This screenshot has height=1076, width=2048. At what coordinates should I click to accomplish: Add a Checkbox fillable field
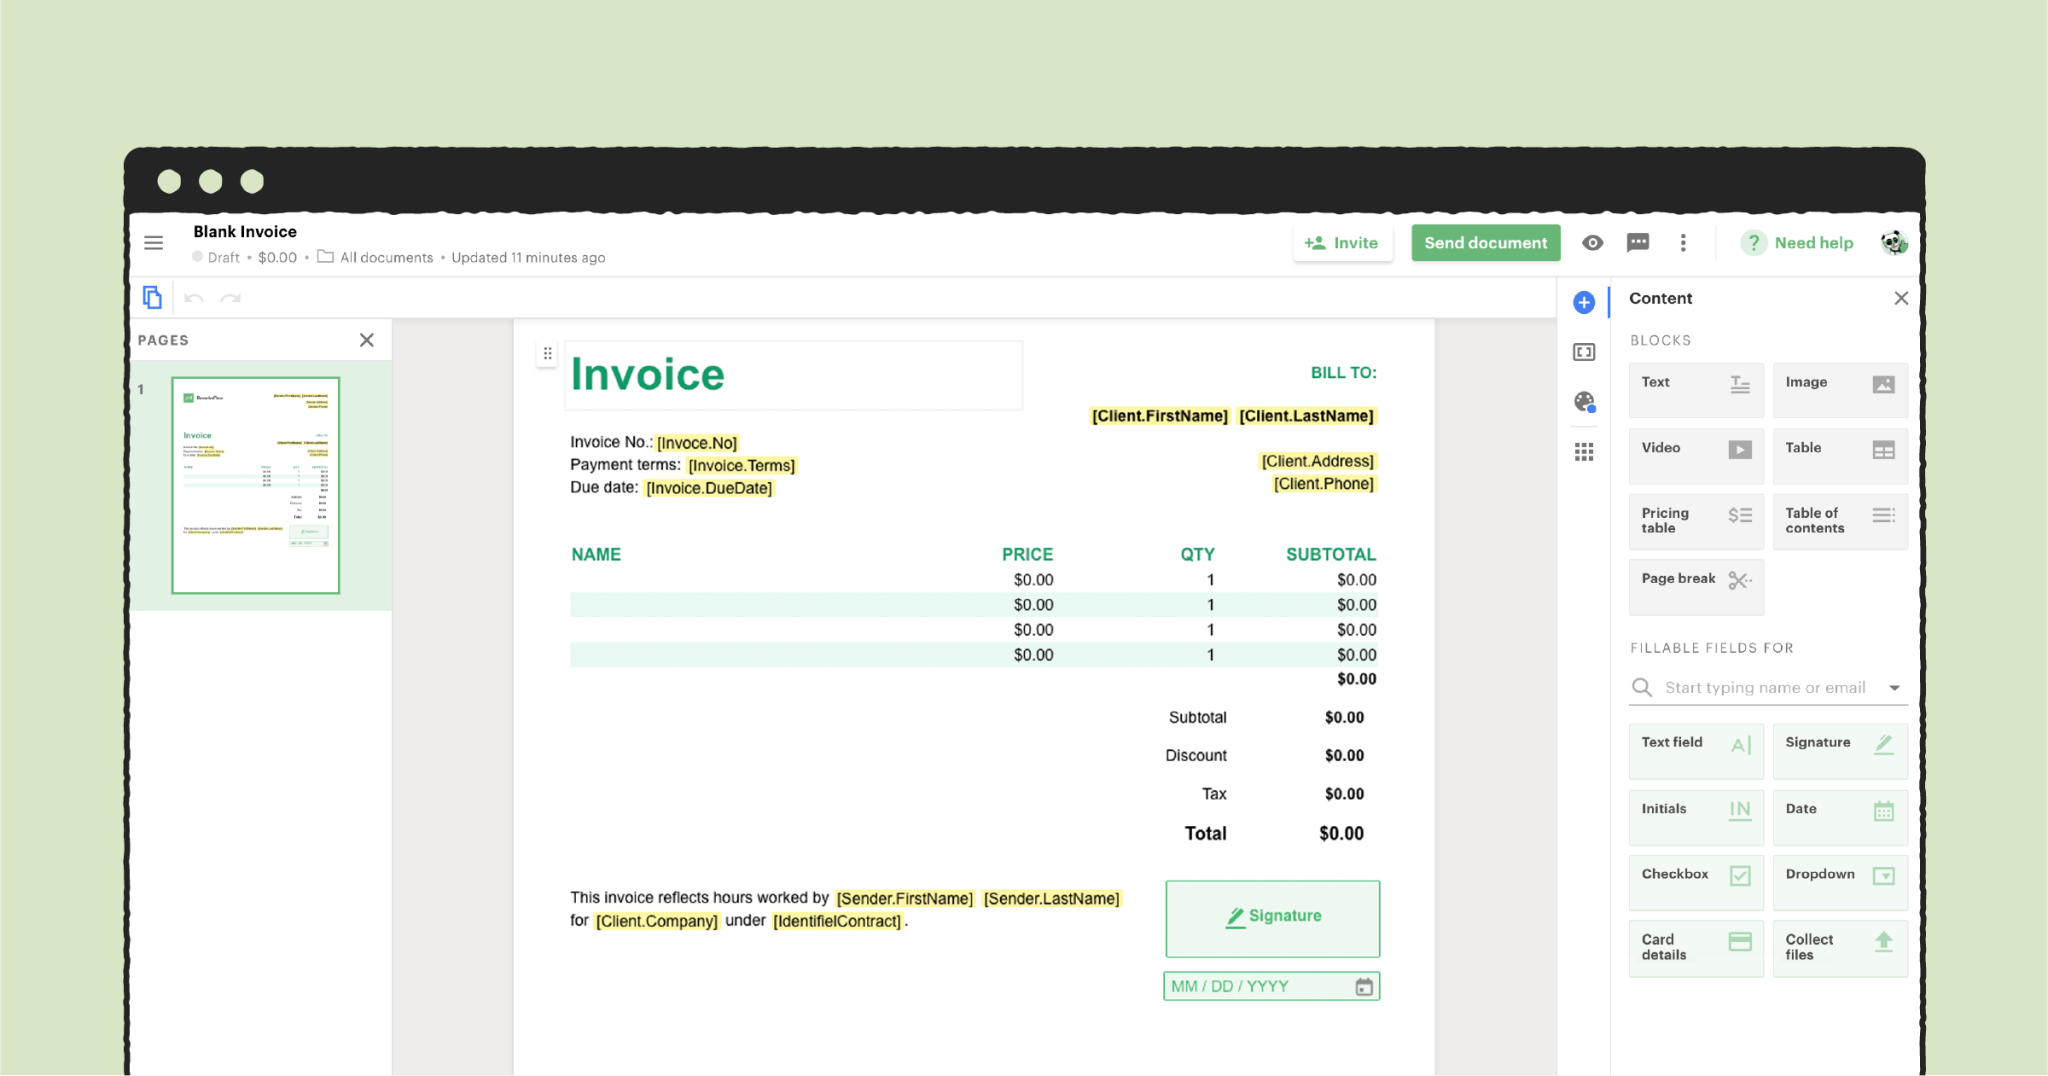pos(1695,882)
